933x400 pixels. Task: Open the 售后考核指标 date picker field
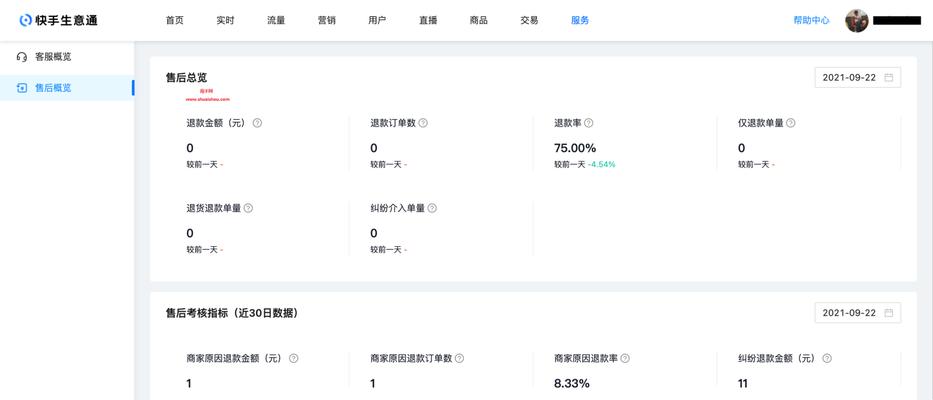[x=857, y=312]
